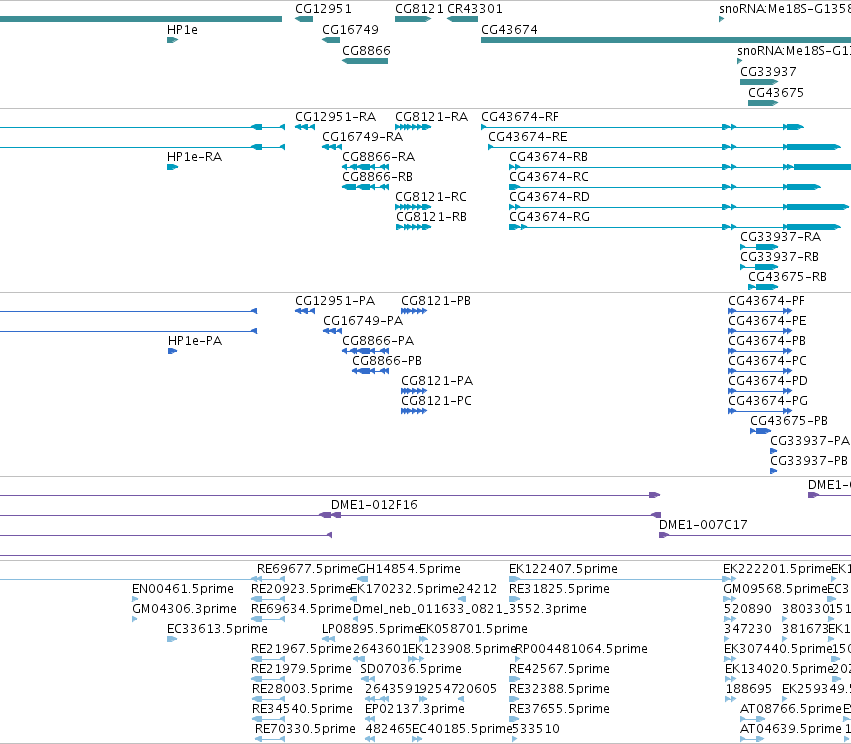This screenshot has width=851, height=744.
Task: Click protein label CG8121-PA
Action: [x=437, y=381]
